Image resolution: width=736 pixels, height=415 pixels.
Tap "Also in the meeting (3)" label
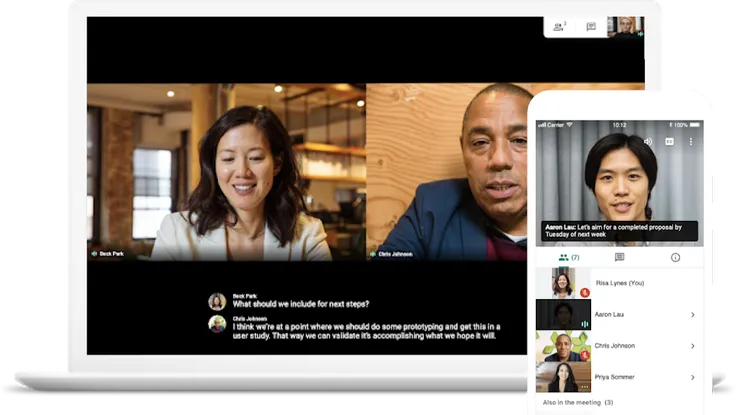coord(578,403)
